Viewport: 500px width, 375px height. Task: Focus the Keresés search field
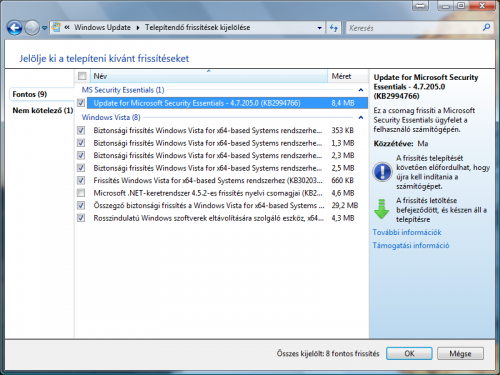pos(413,28)
